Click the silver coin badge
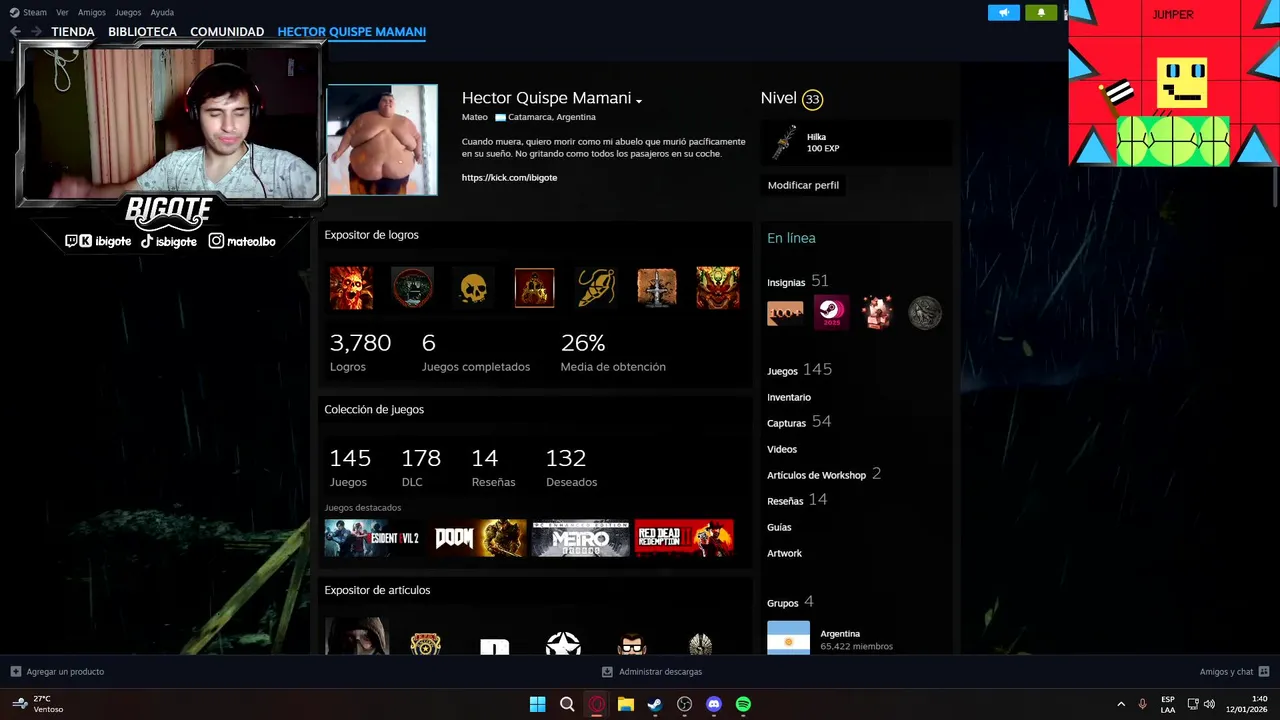This screenshot has height=720, width=1280. [x=924, y=313]
